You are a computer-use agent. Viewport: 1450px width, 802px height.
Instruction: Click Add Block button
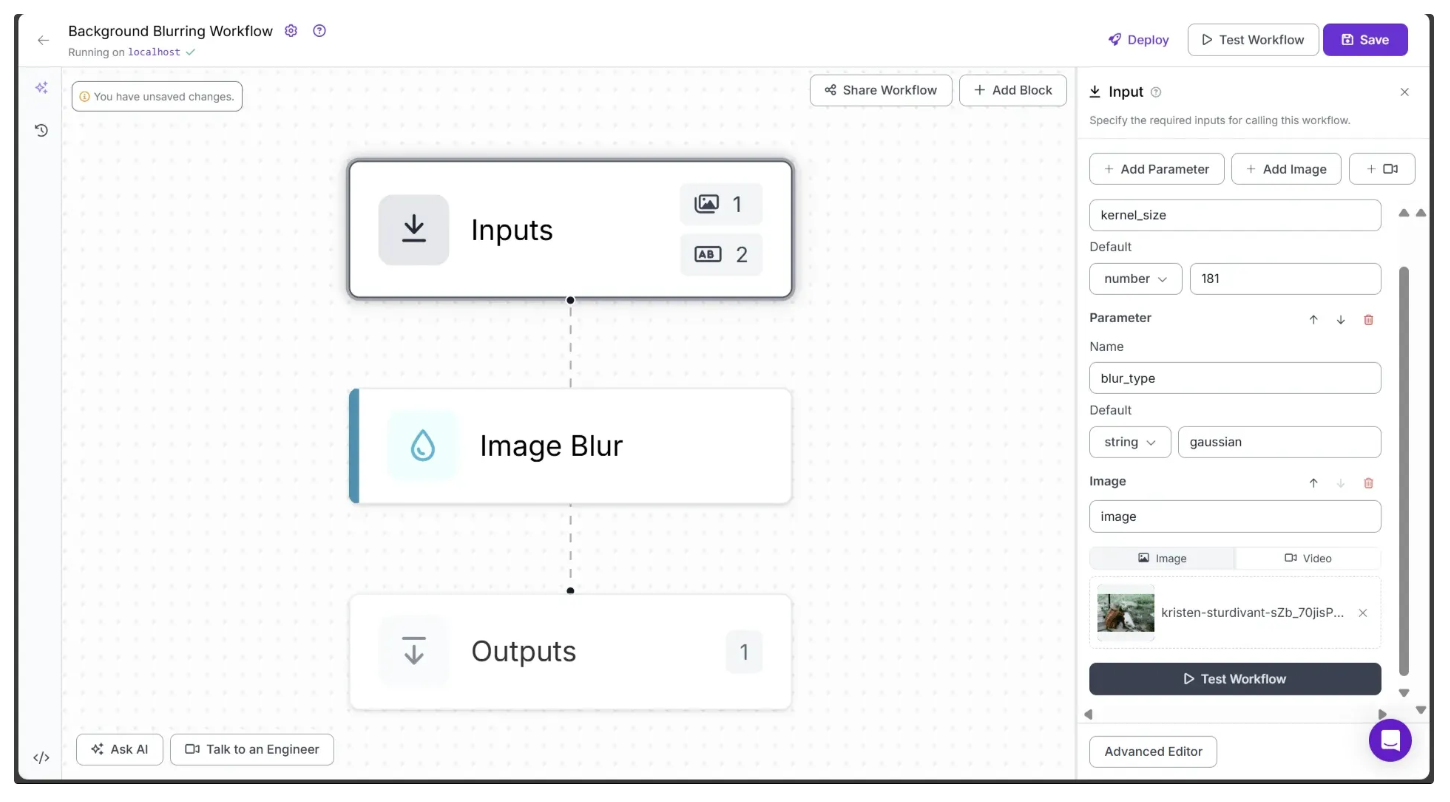coord(1013,90)
